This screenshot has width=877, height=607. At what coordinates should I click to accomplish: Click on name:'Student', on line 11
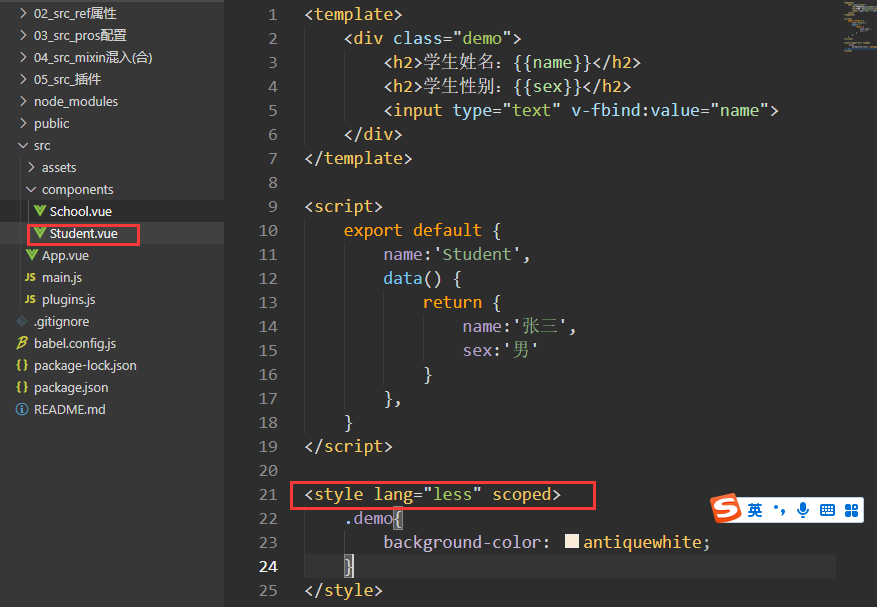(x=457, y=255)
